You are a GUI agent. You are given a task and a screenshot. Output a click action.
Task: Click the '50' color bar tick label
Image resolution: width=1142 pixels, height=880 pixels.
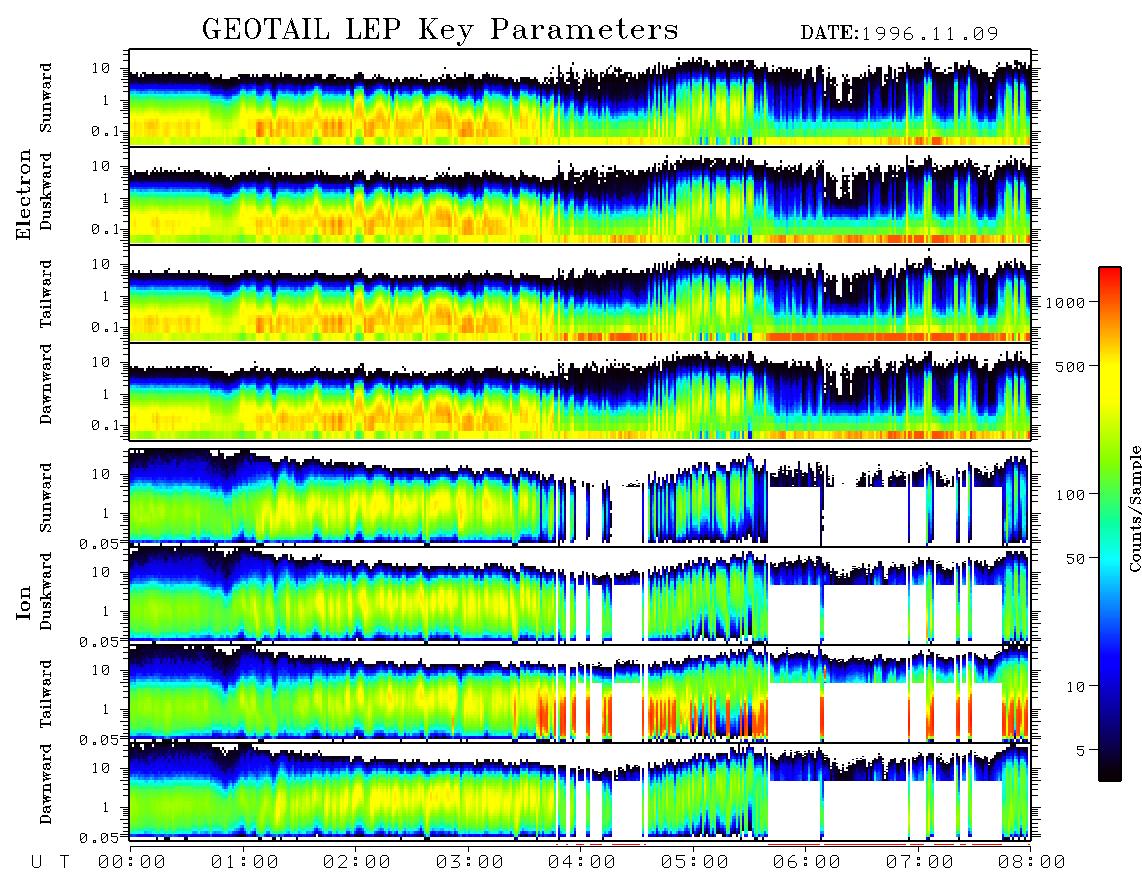(1075, 559)
